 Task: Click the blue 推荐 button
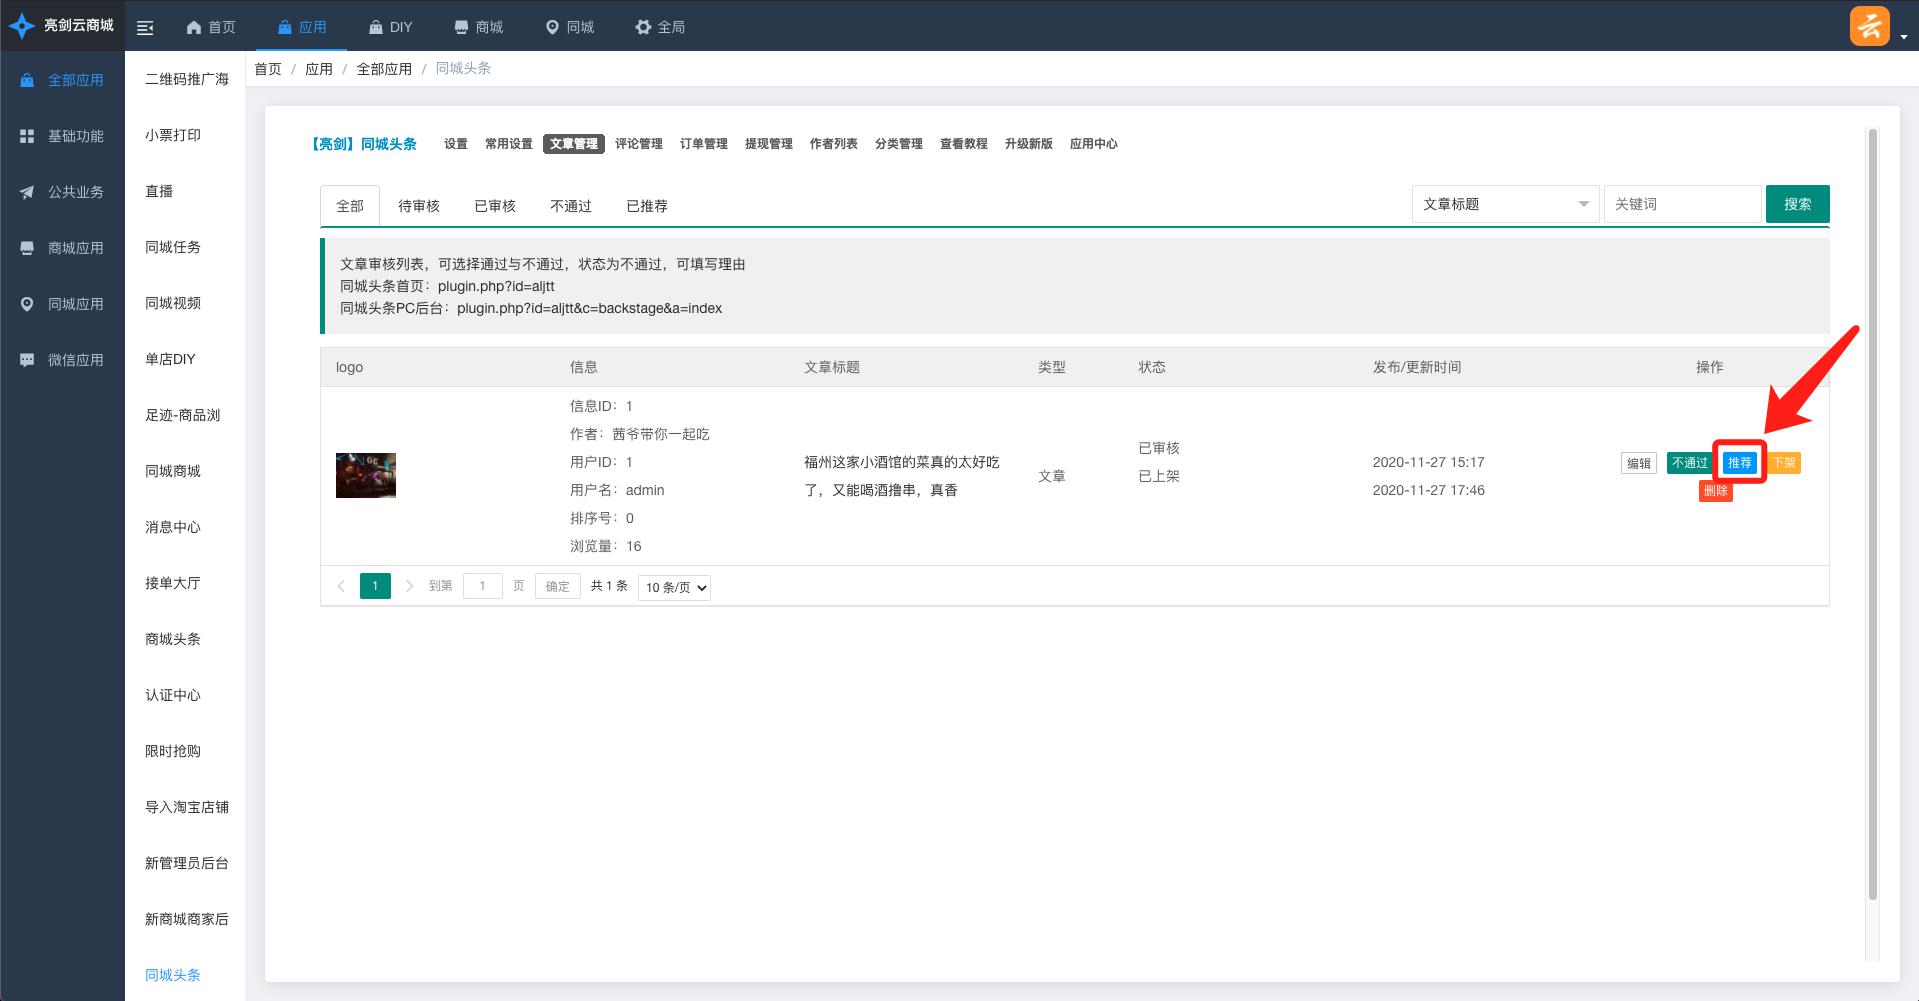coord(1739,463)
